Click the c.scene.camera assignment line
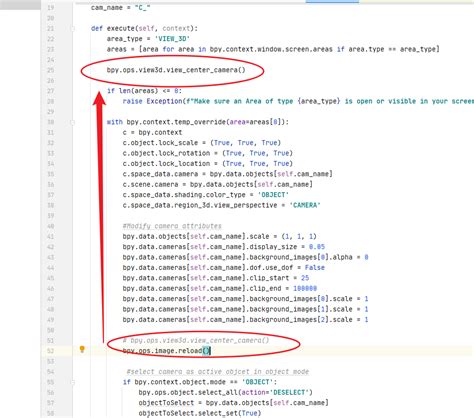This screenshot has width=474, height=418. coord(217,184)
